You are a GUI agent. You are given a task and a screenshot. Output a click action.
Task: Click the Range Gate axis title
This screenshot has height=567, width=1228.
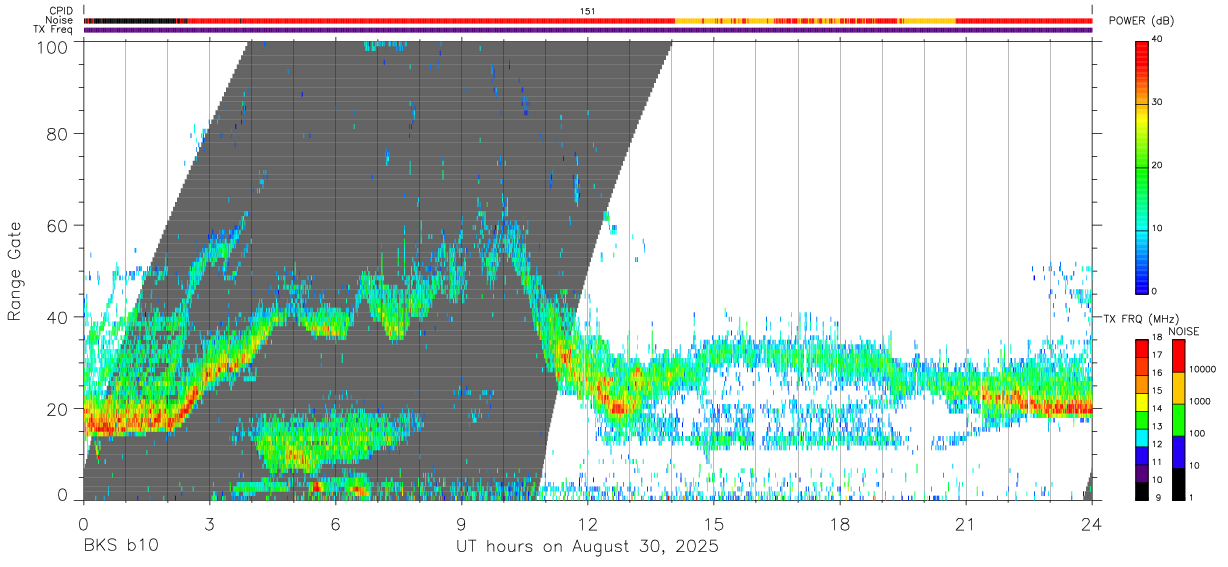point(15,271)
